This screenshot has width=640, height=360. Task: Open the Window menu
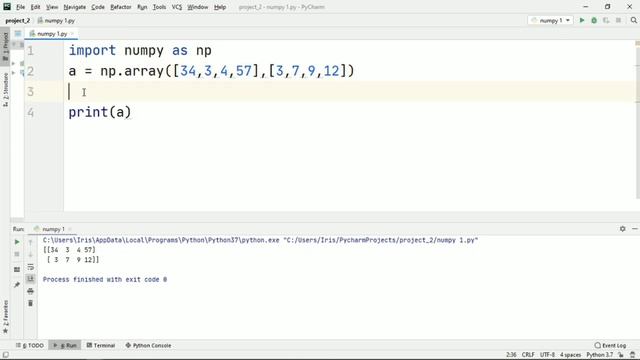point(198,7)
